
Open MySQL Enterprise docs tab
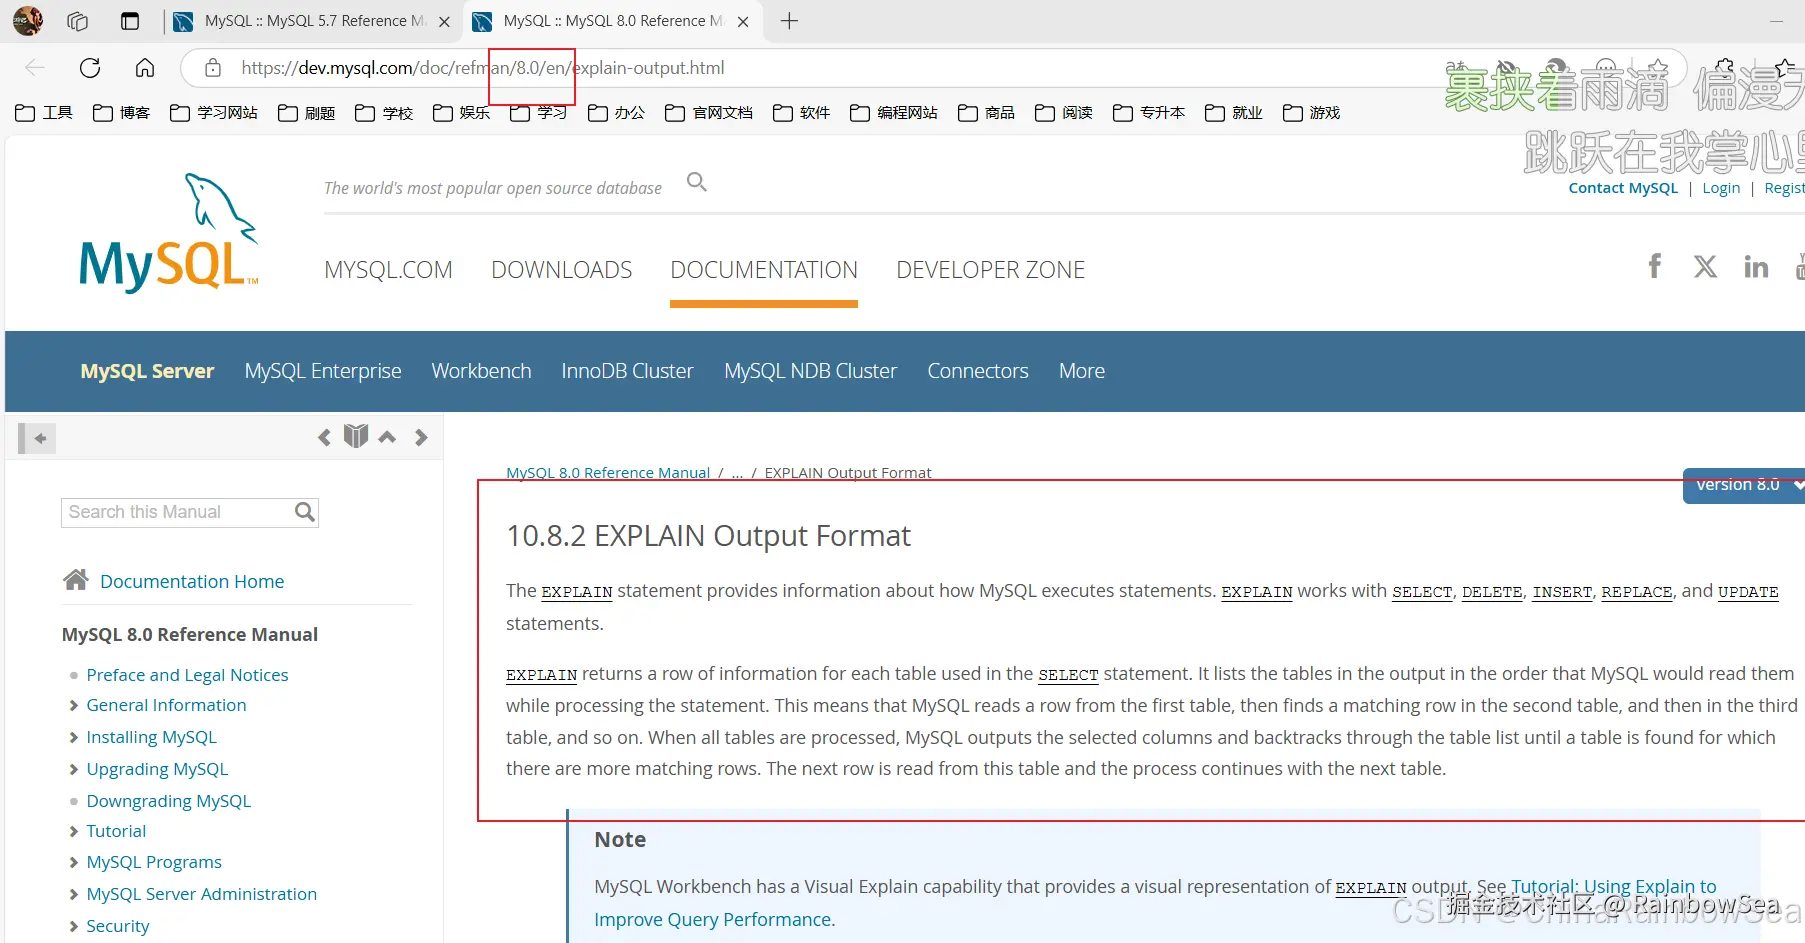[323, 371]
